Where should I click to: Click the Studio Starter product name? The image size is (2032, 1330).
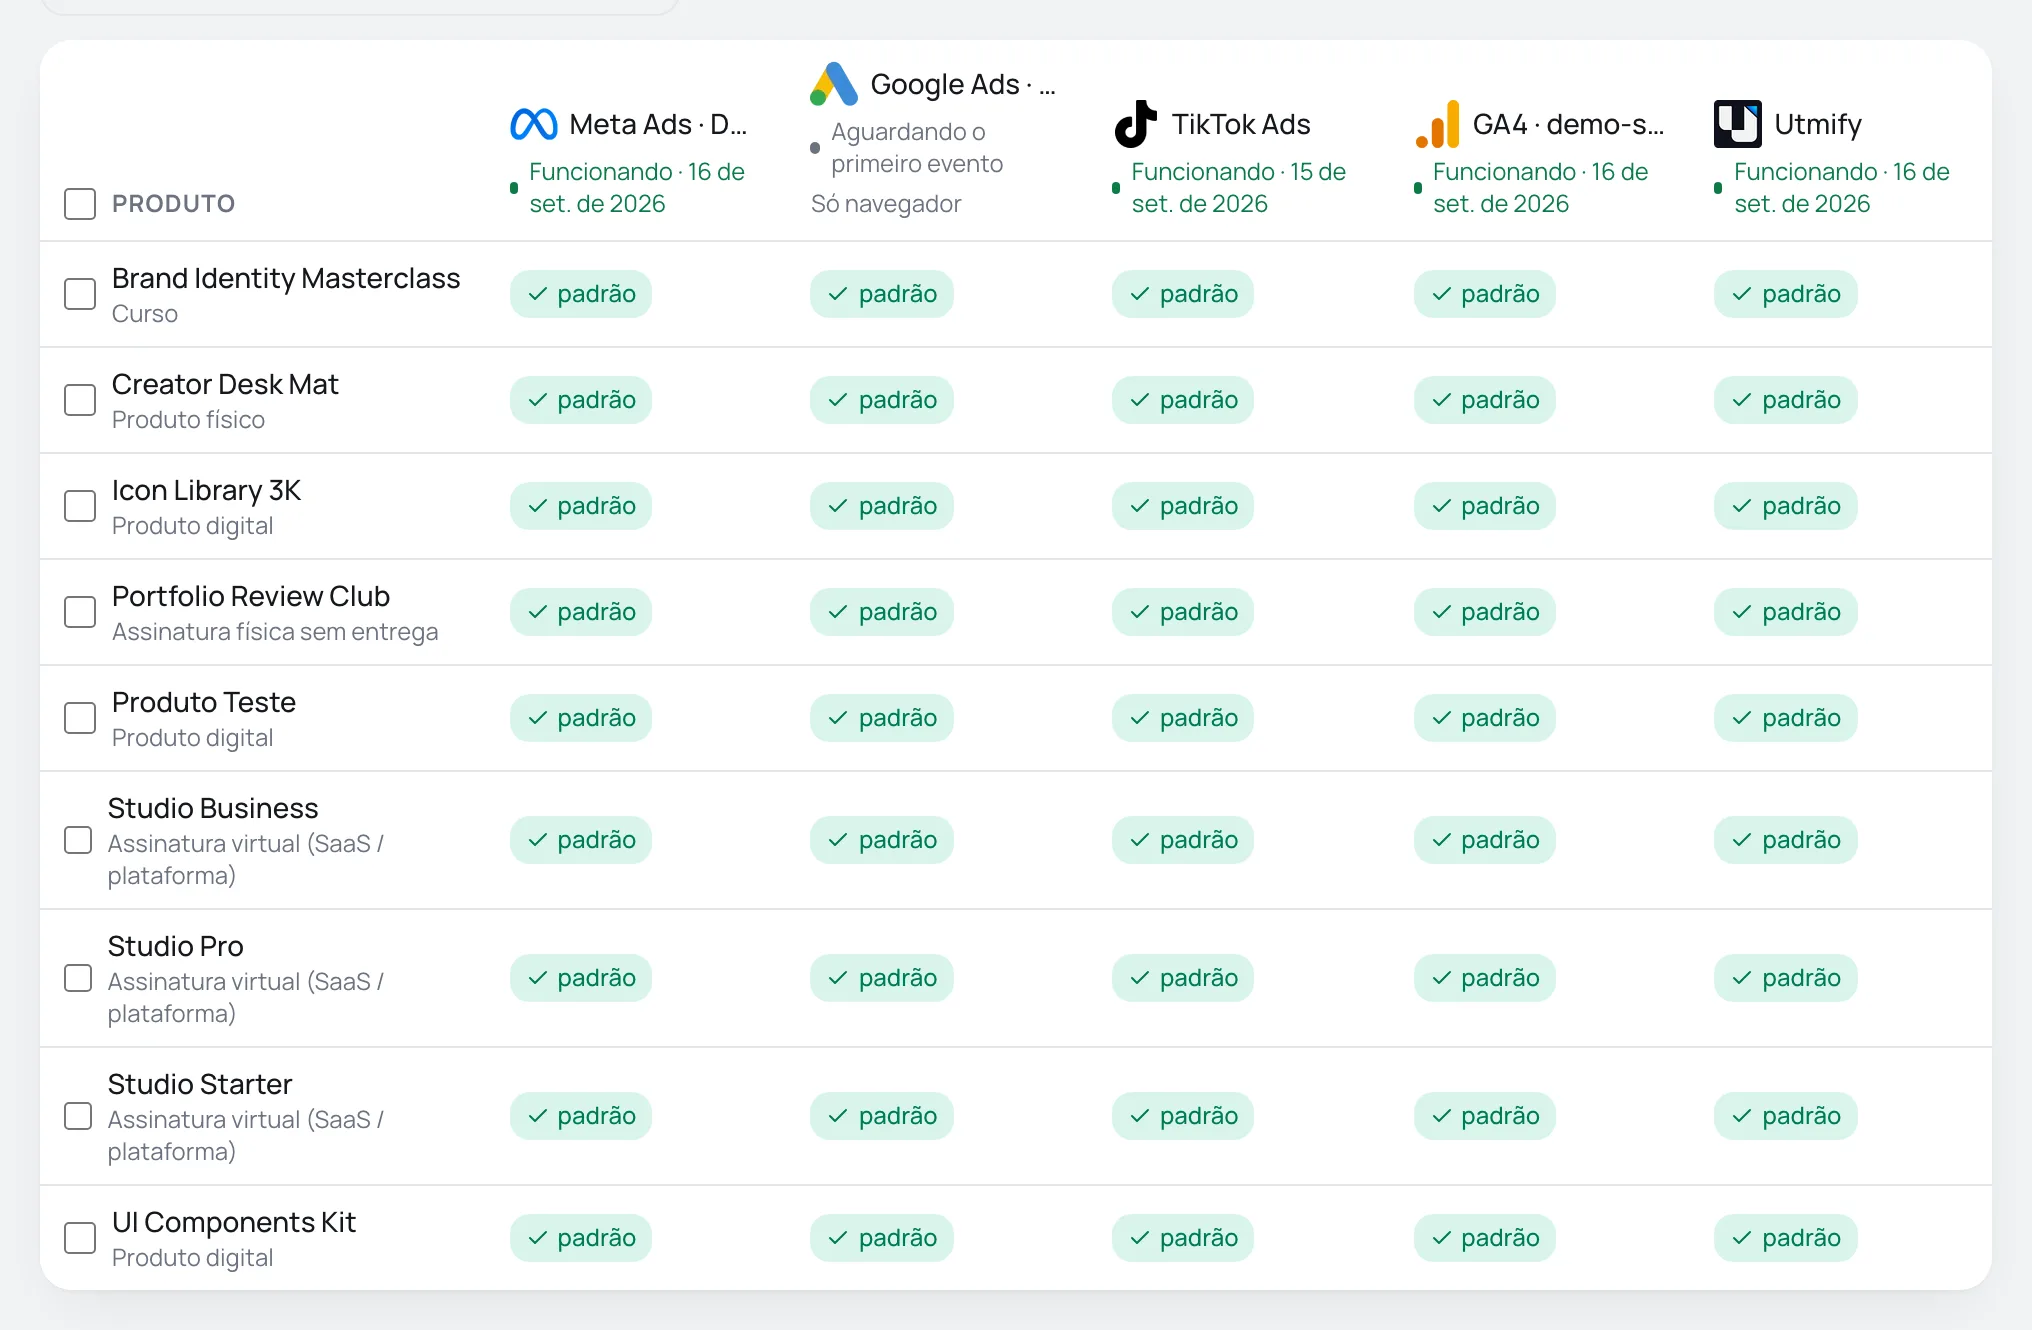200,1084
